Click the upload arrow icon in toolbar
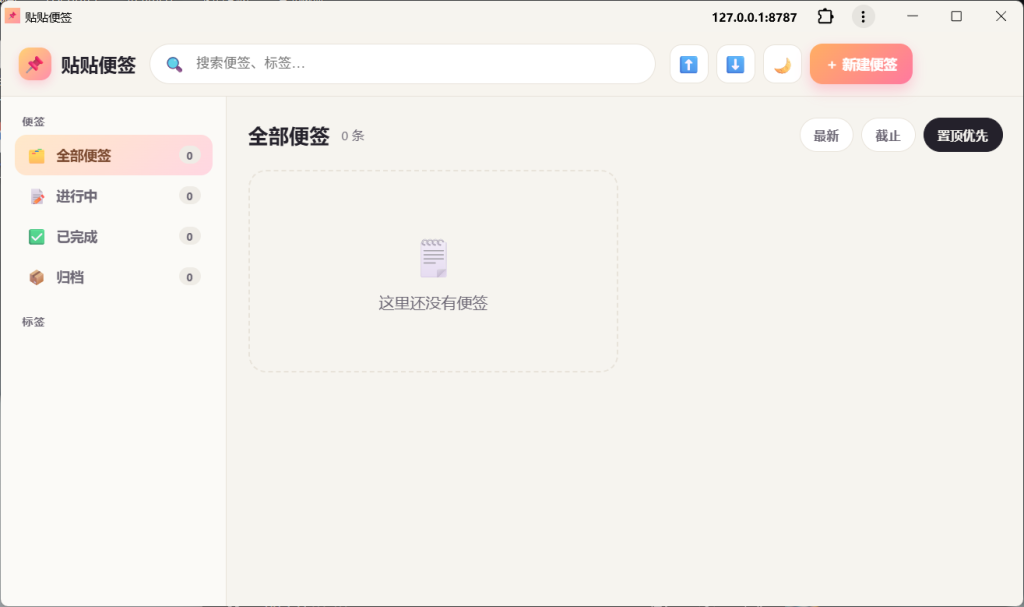 click(x=689, y=64)
